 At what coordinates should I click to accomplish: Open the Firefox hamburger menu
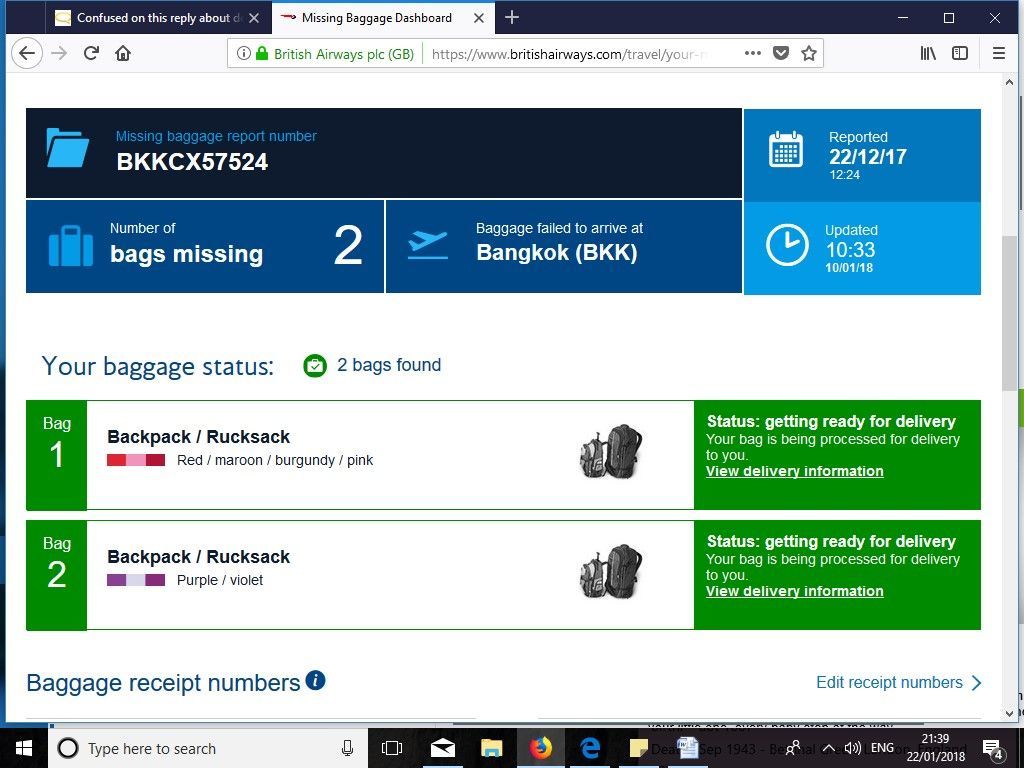pyautogui.click(x=999, y=54)
